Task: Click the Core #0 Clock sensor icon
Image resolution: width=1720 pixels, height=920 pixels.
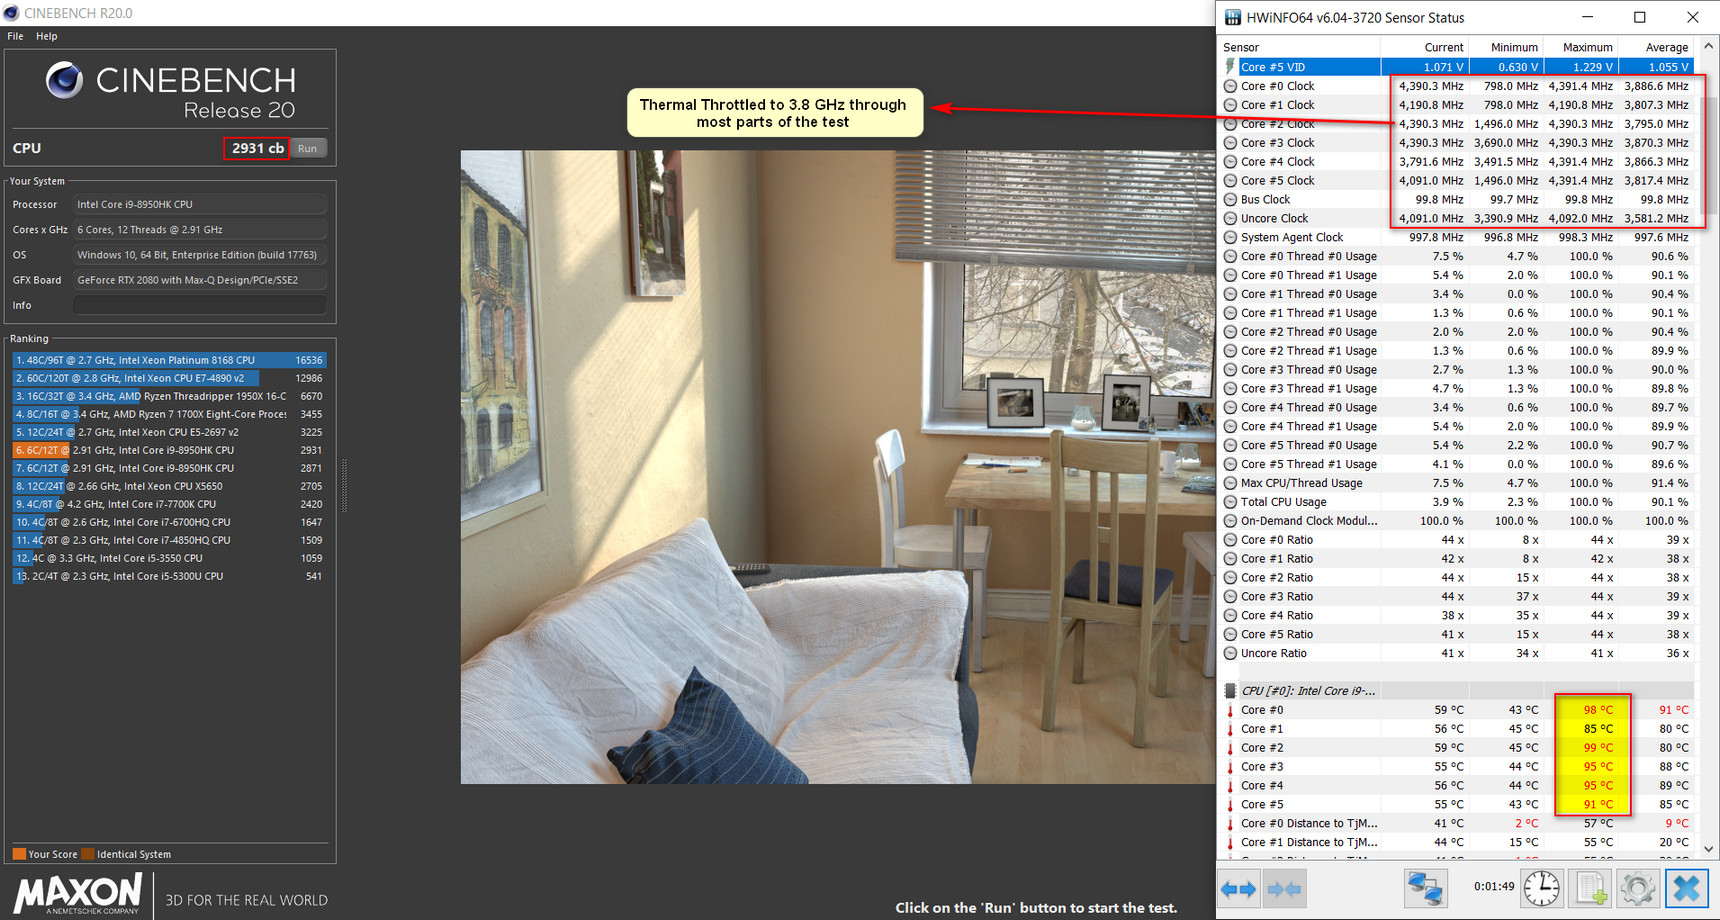Action: pyautogui.click(x=1230, y=86)
